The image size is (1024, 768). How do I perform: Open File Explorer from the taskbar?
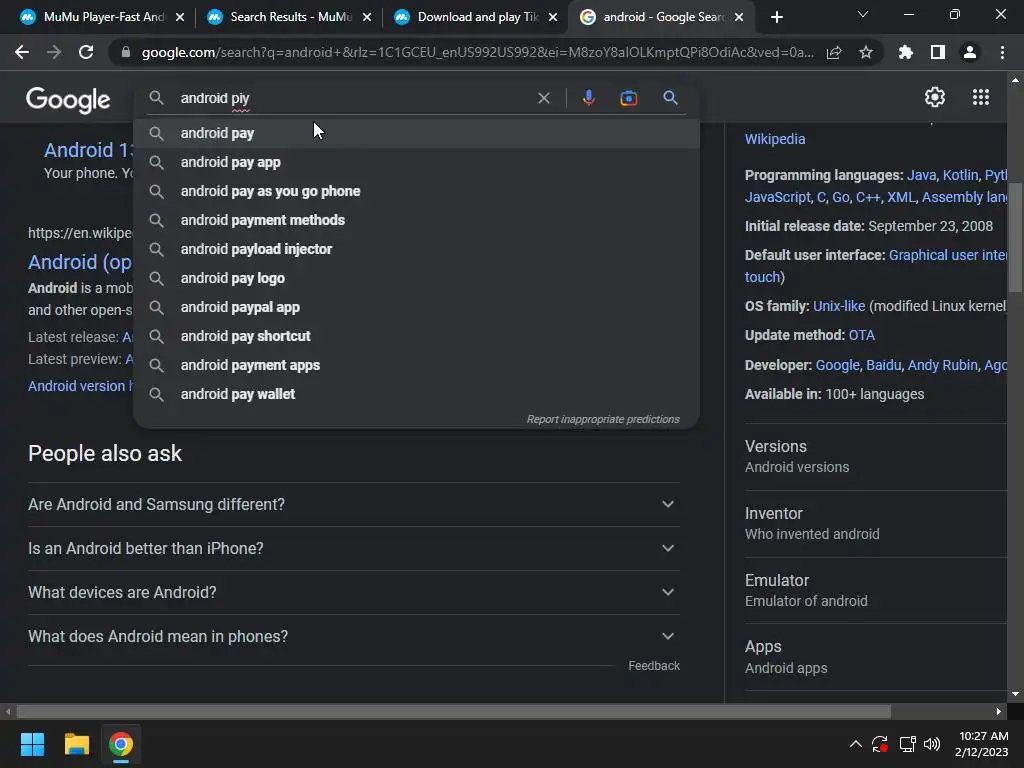coord(76,744)
